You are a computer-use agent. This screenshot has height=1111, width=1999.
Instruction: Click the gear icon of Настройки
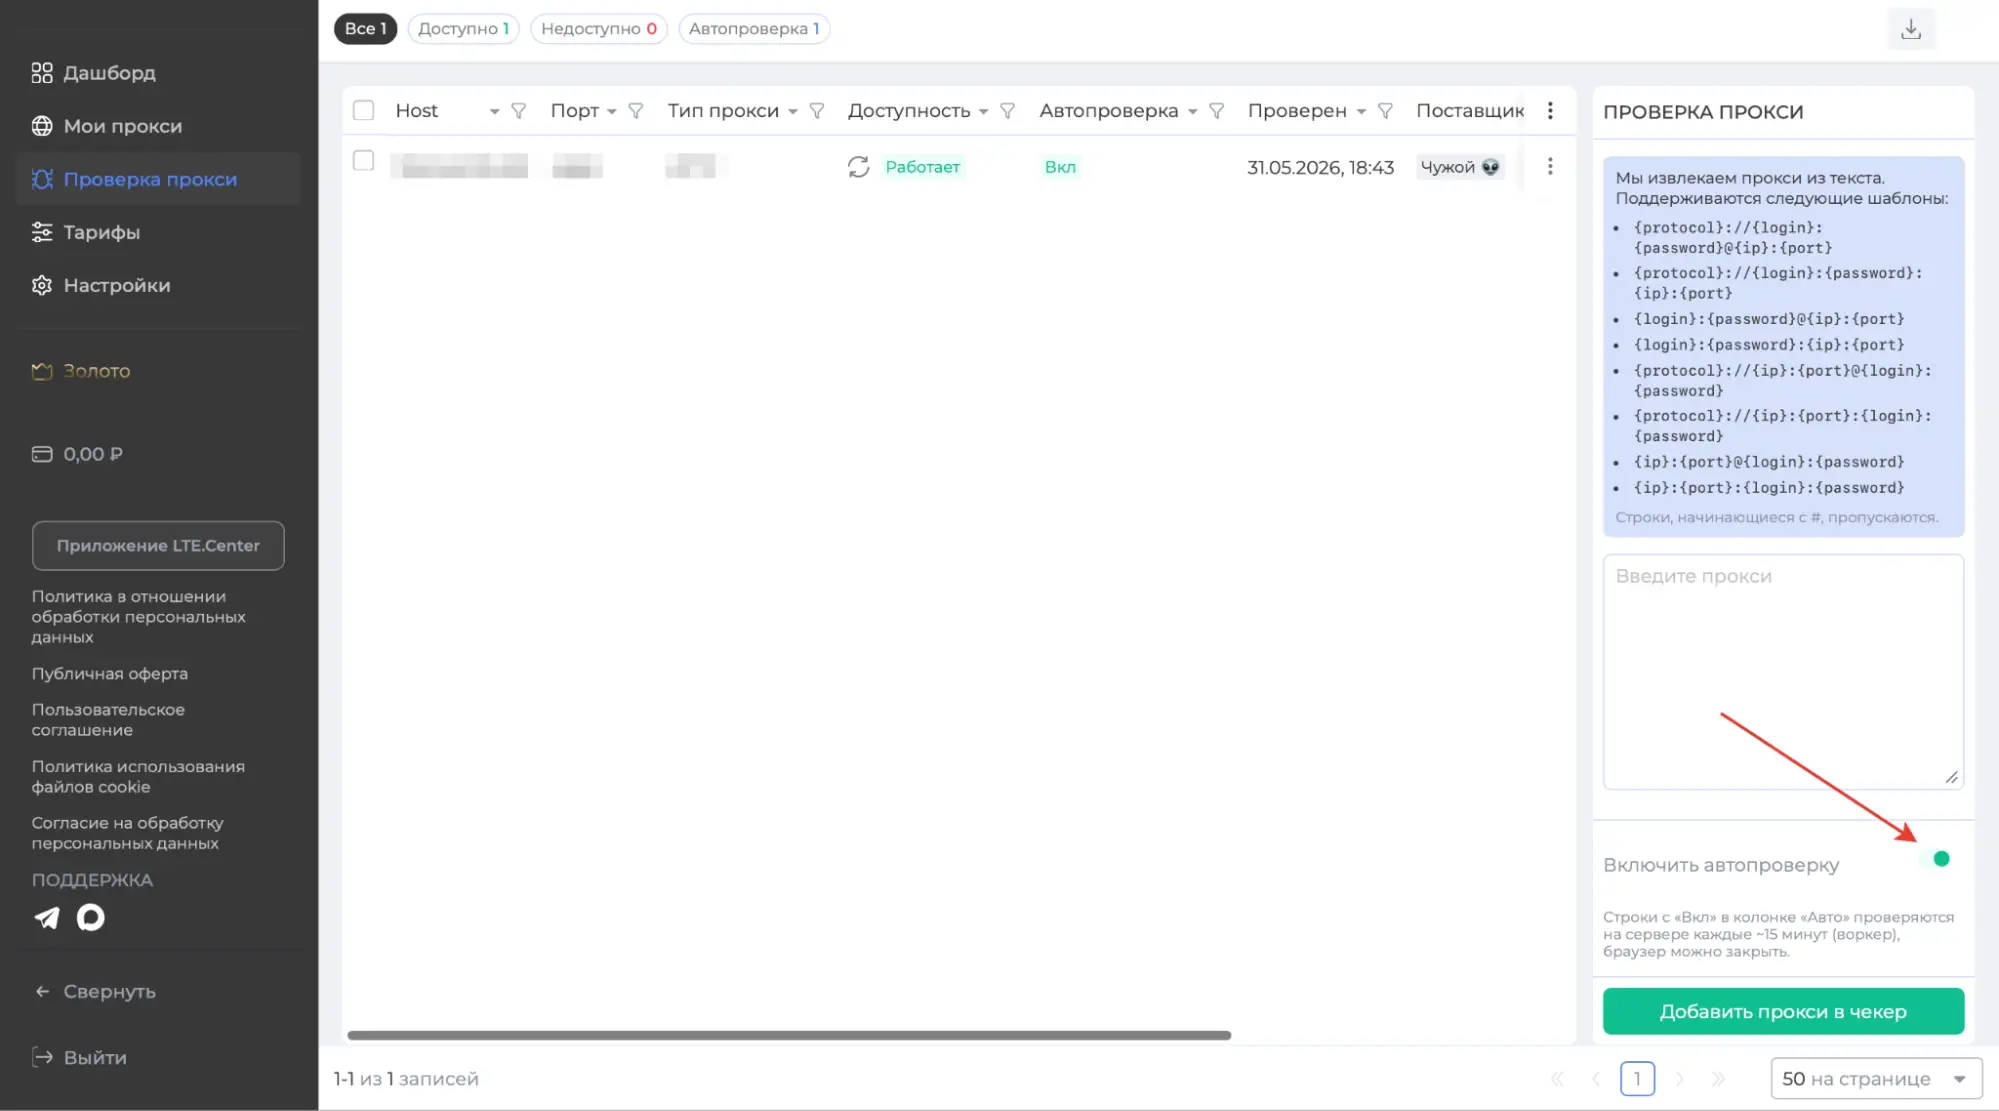pos(42,285)
